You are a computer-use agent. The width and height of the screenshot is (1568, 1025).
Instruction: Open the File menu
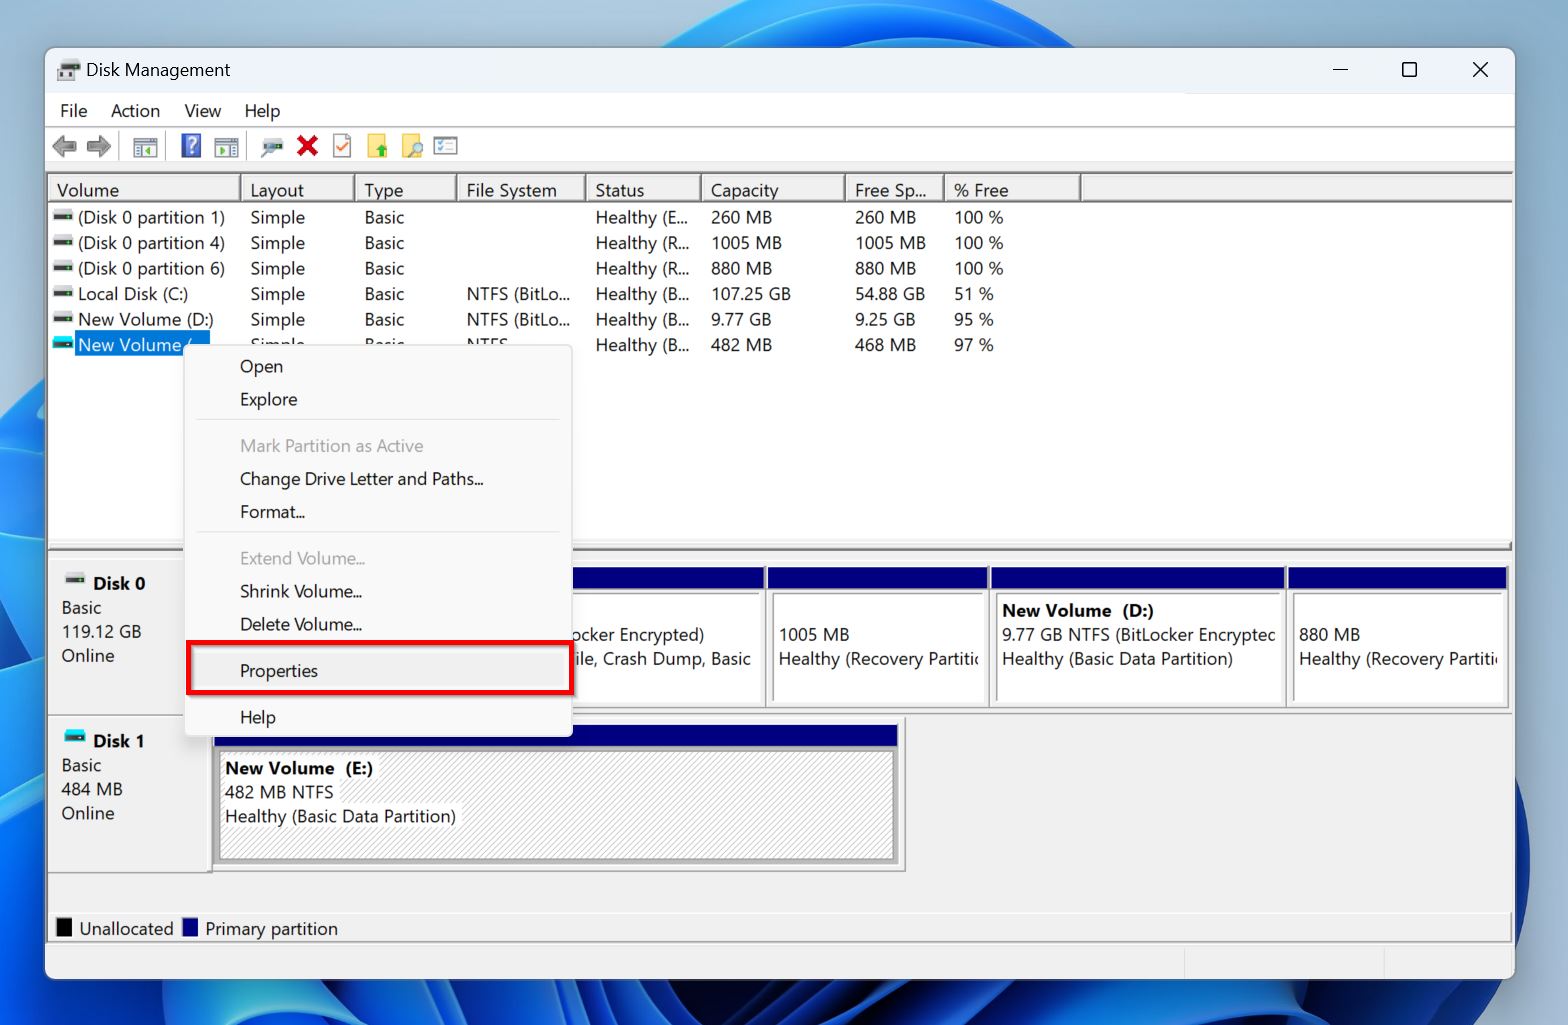point(74,111)
